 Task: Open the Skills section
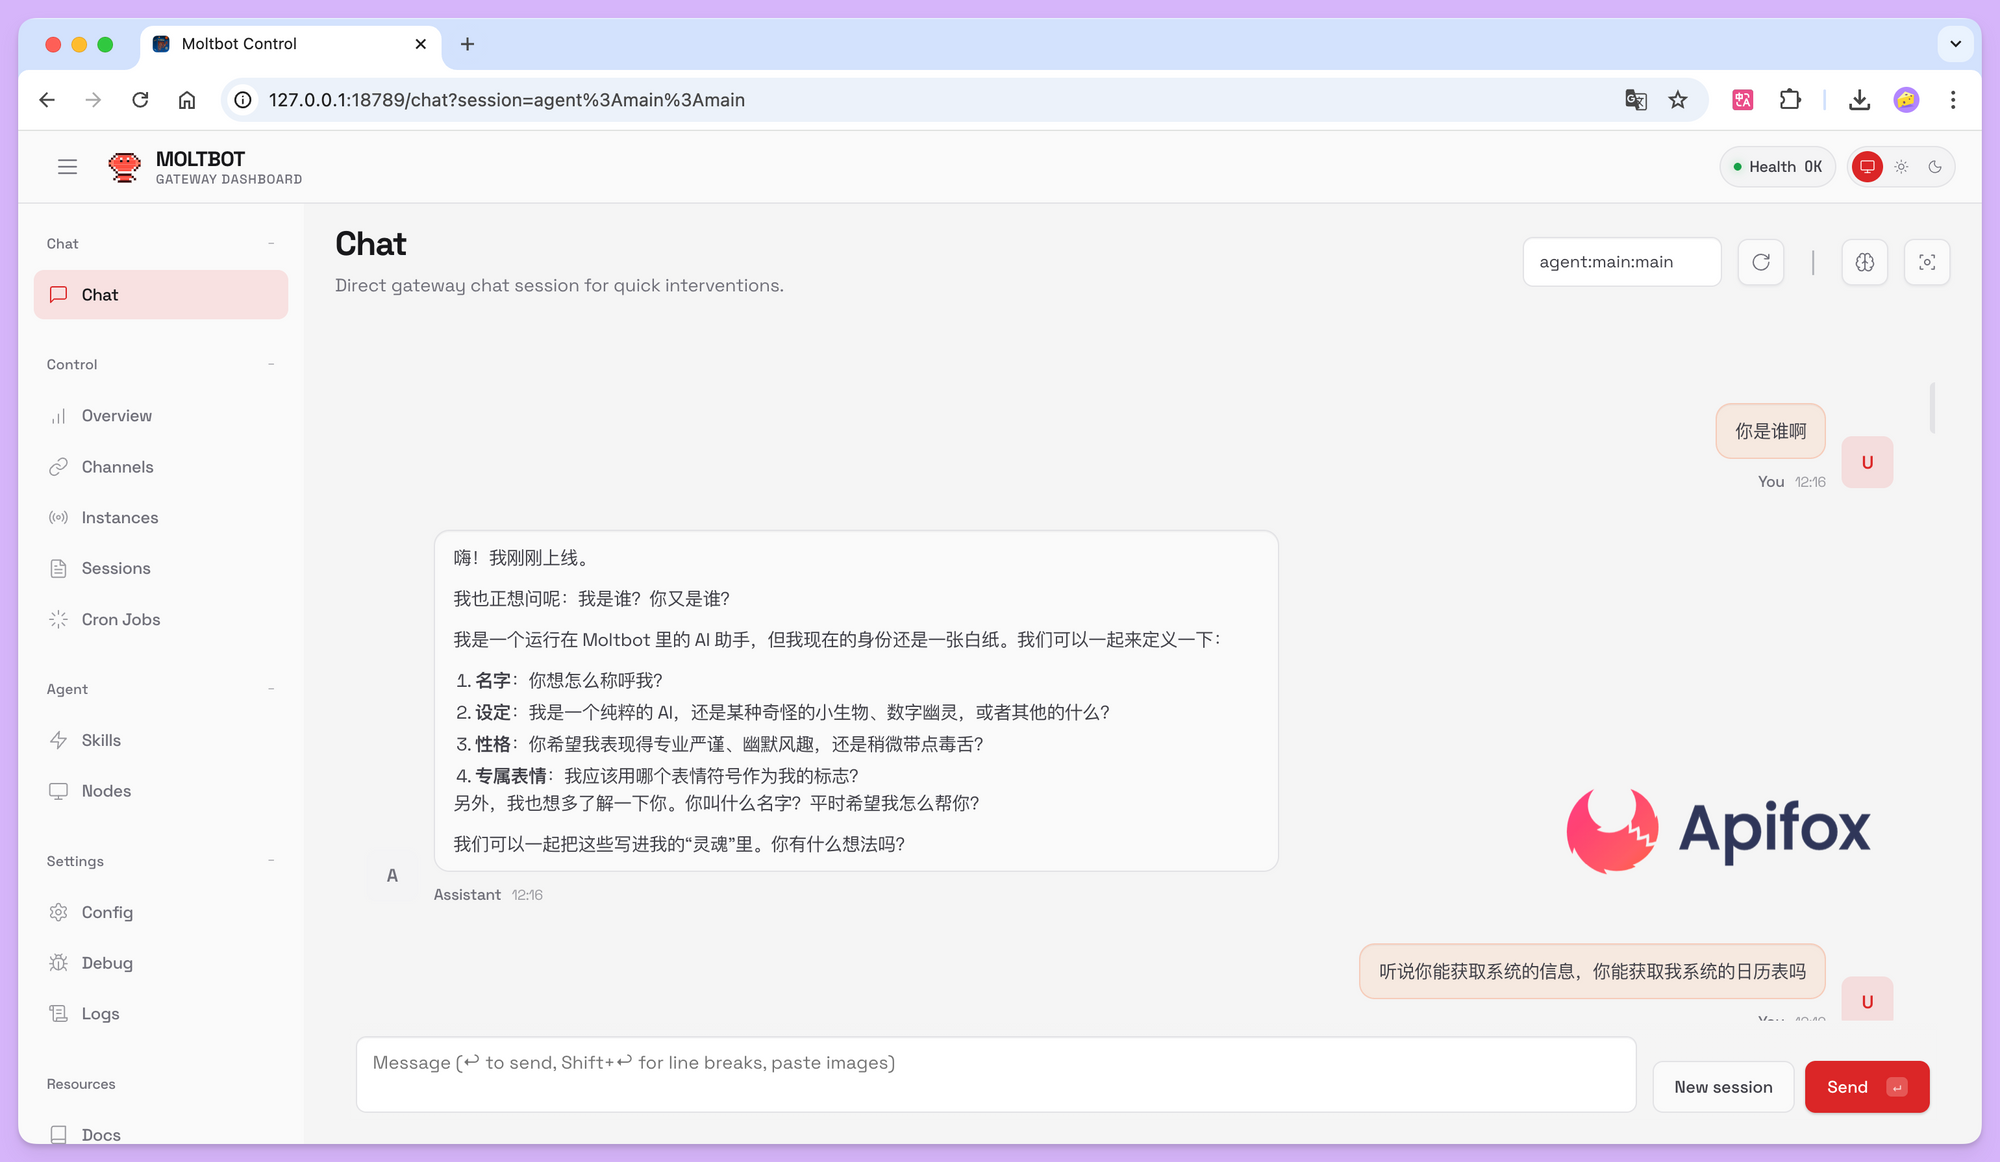100,740
